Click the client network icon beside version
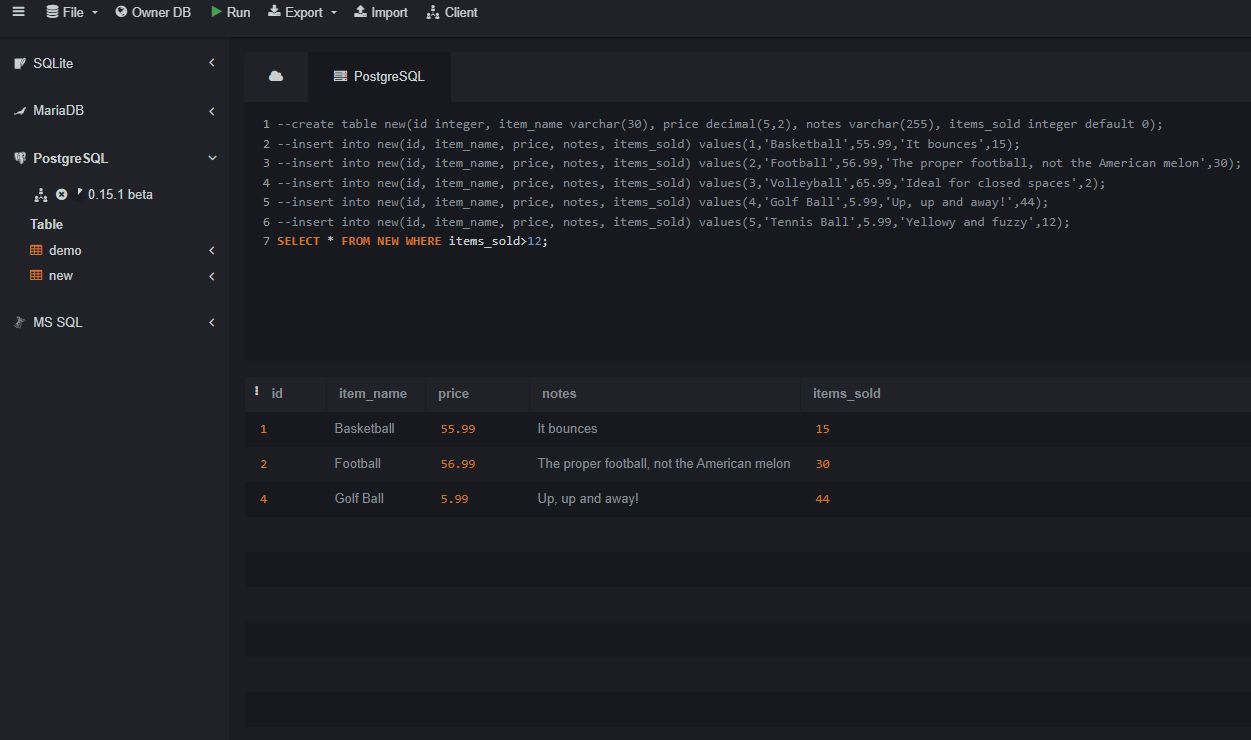This screenshot has height=740, width=1251. point(41,194)
